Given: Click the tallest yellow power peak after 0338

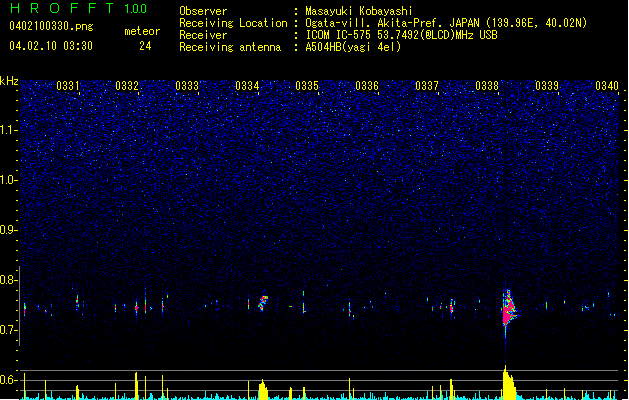Looking at the screenshot, I should click(509, 382).
